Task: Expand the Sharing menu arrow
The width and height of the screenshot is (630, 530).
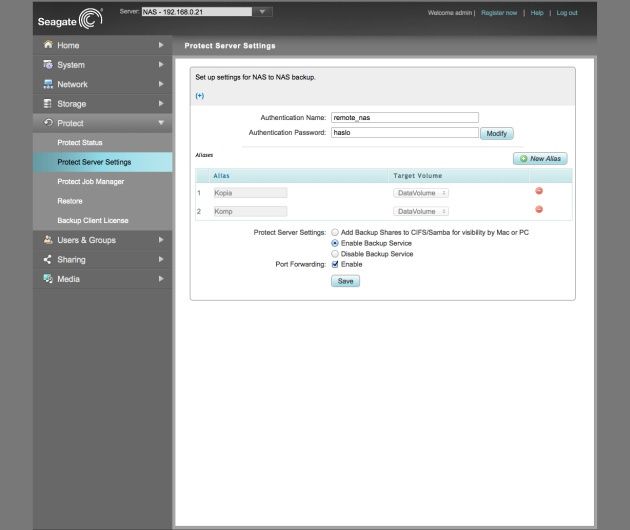Action: 161,259
